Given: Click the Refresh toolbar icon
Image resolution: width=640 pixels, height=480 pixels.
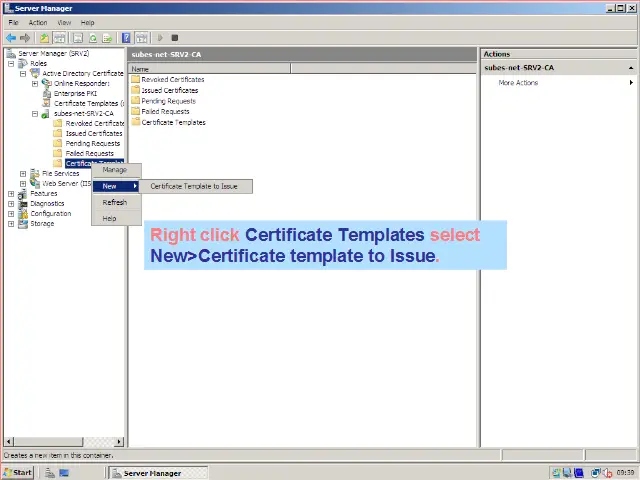Looking at the screenshot, I should [x=93, y=38].
